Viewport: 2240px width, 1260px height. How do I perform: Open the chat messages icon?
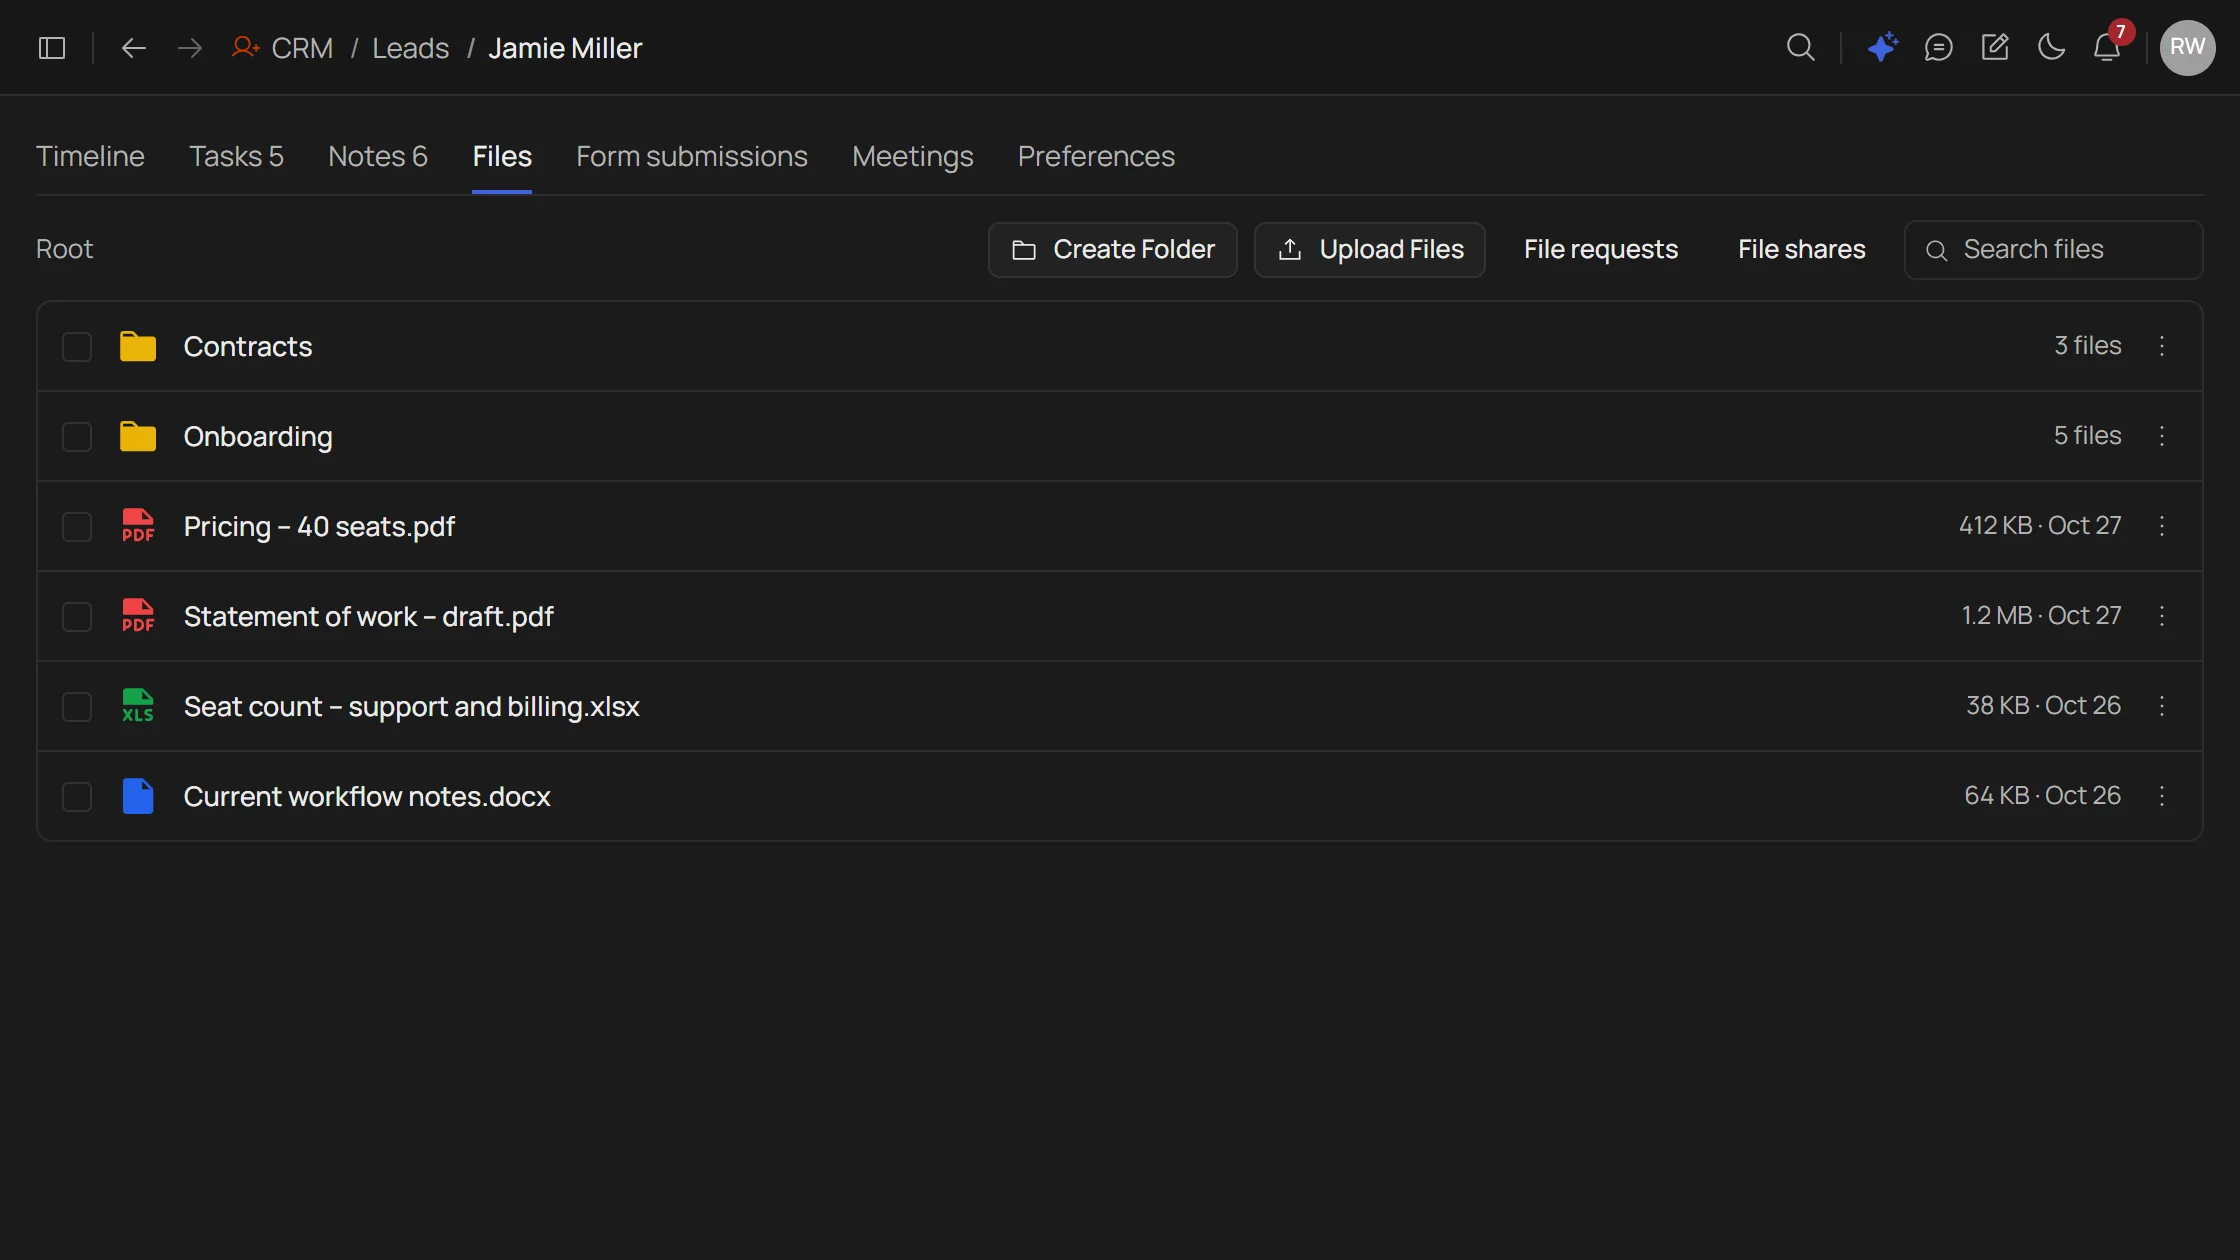coord(1939,47)
